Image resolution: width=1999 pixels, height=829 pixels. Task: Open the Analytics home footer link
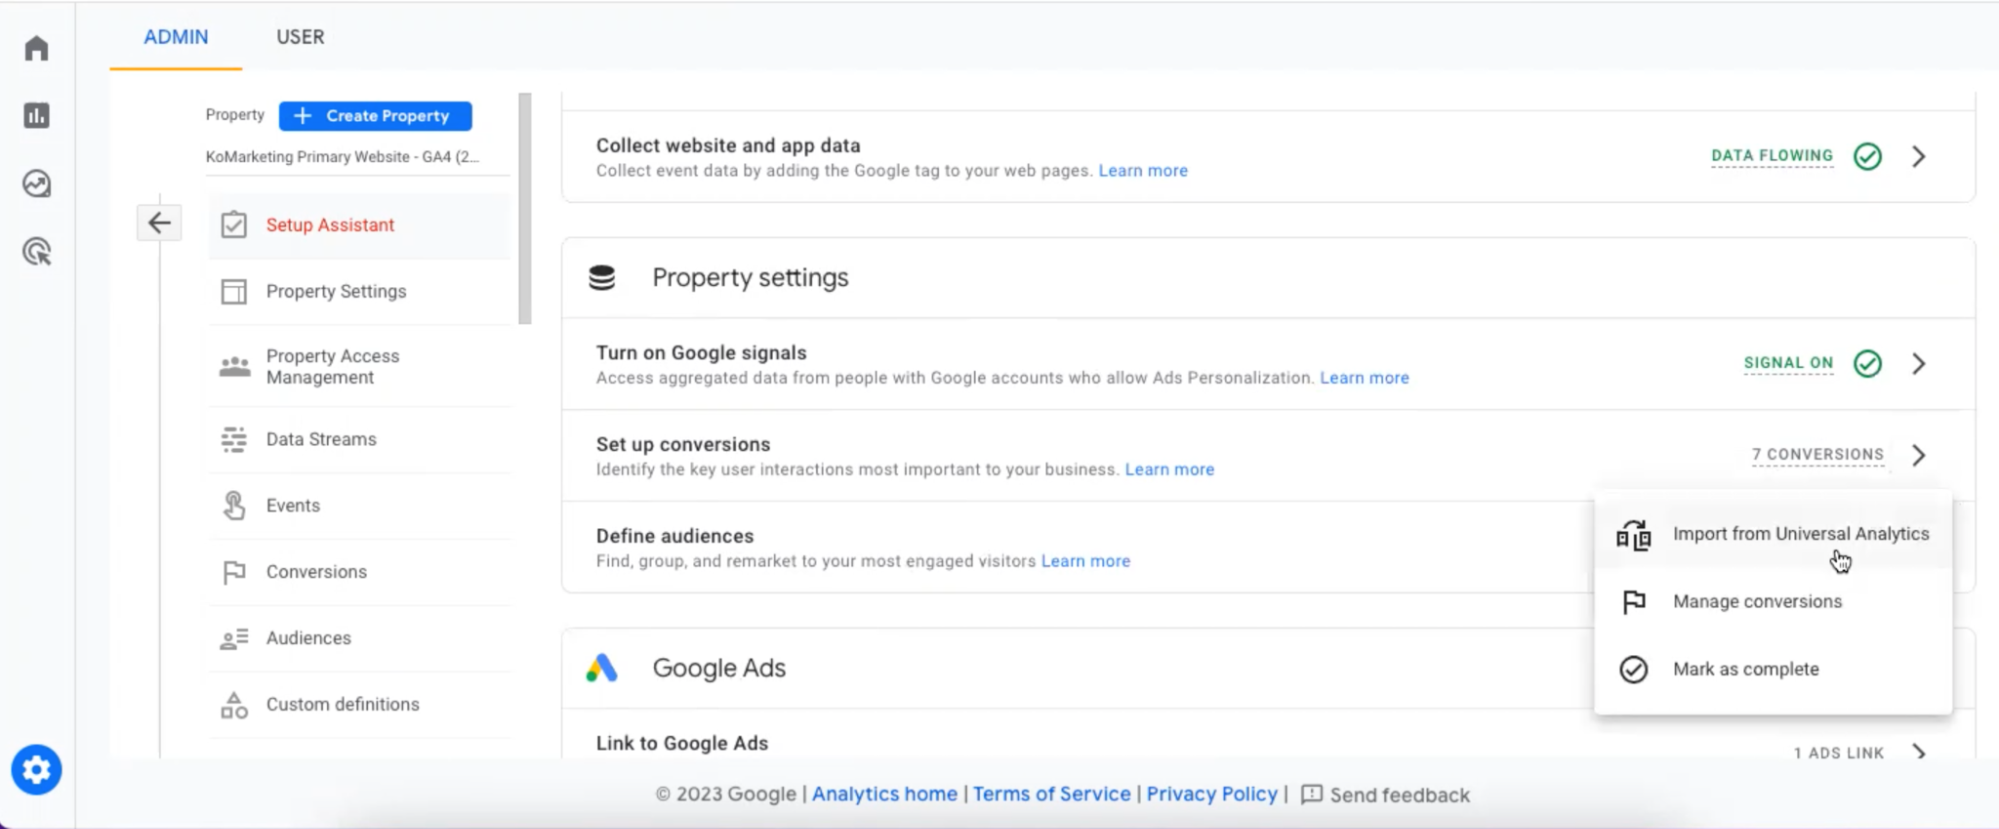[884, 794]
